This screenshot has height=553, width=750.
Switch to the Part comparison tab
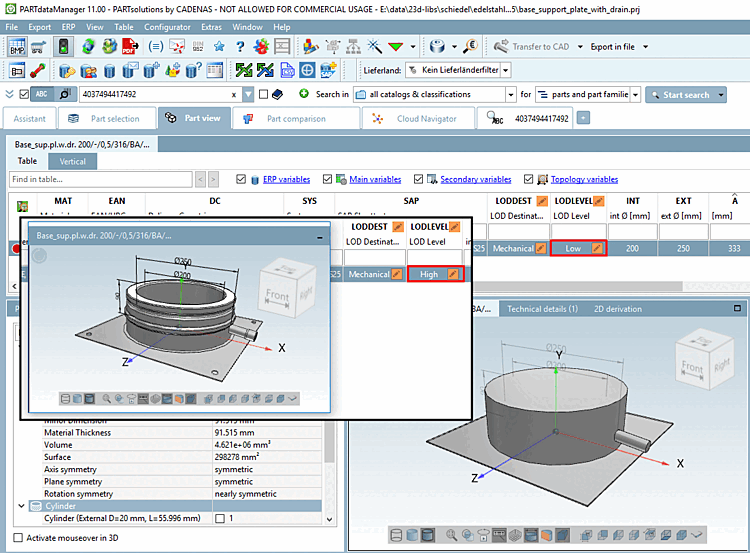[296, 118]
